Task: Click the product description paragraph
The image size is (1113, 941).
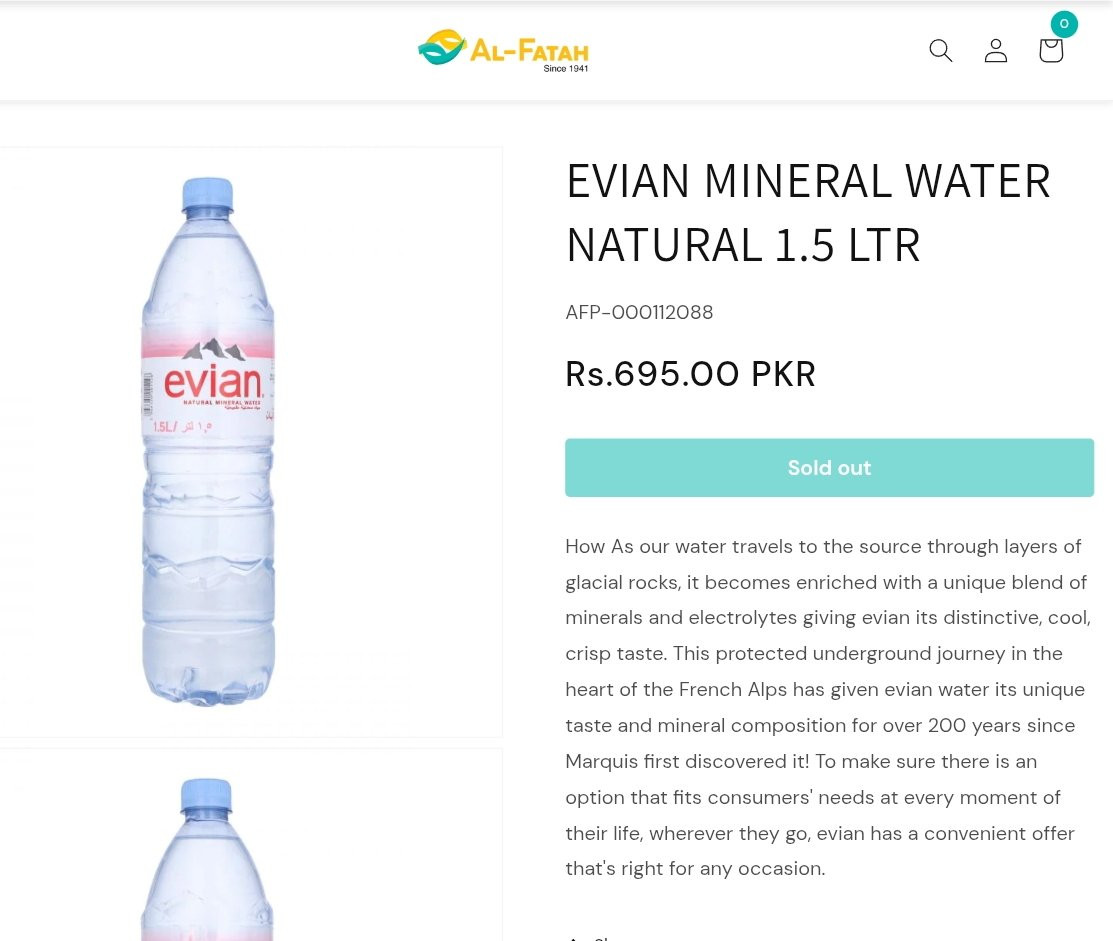Action: [x=828, y=707]
